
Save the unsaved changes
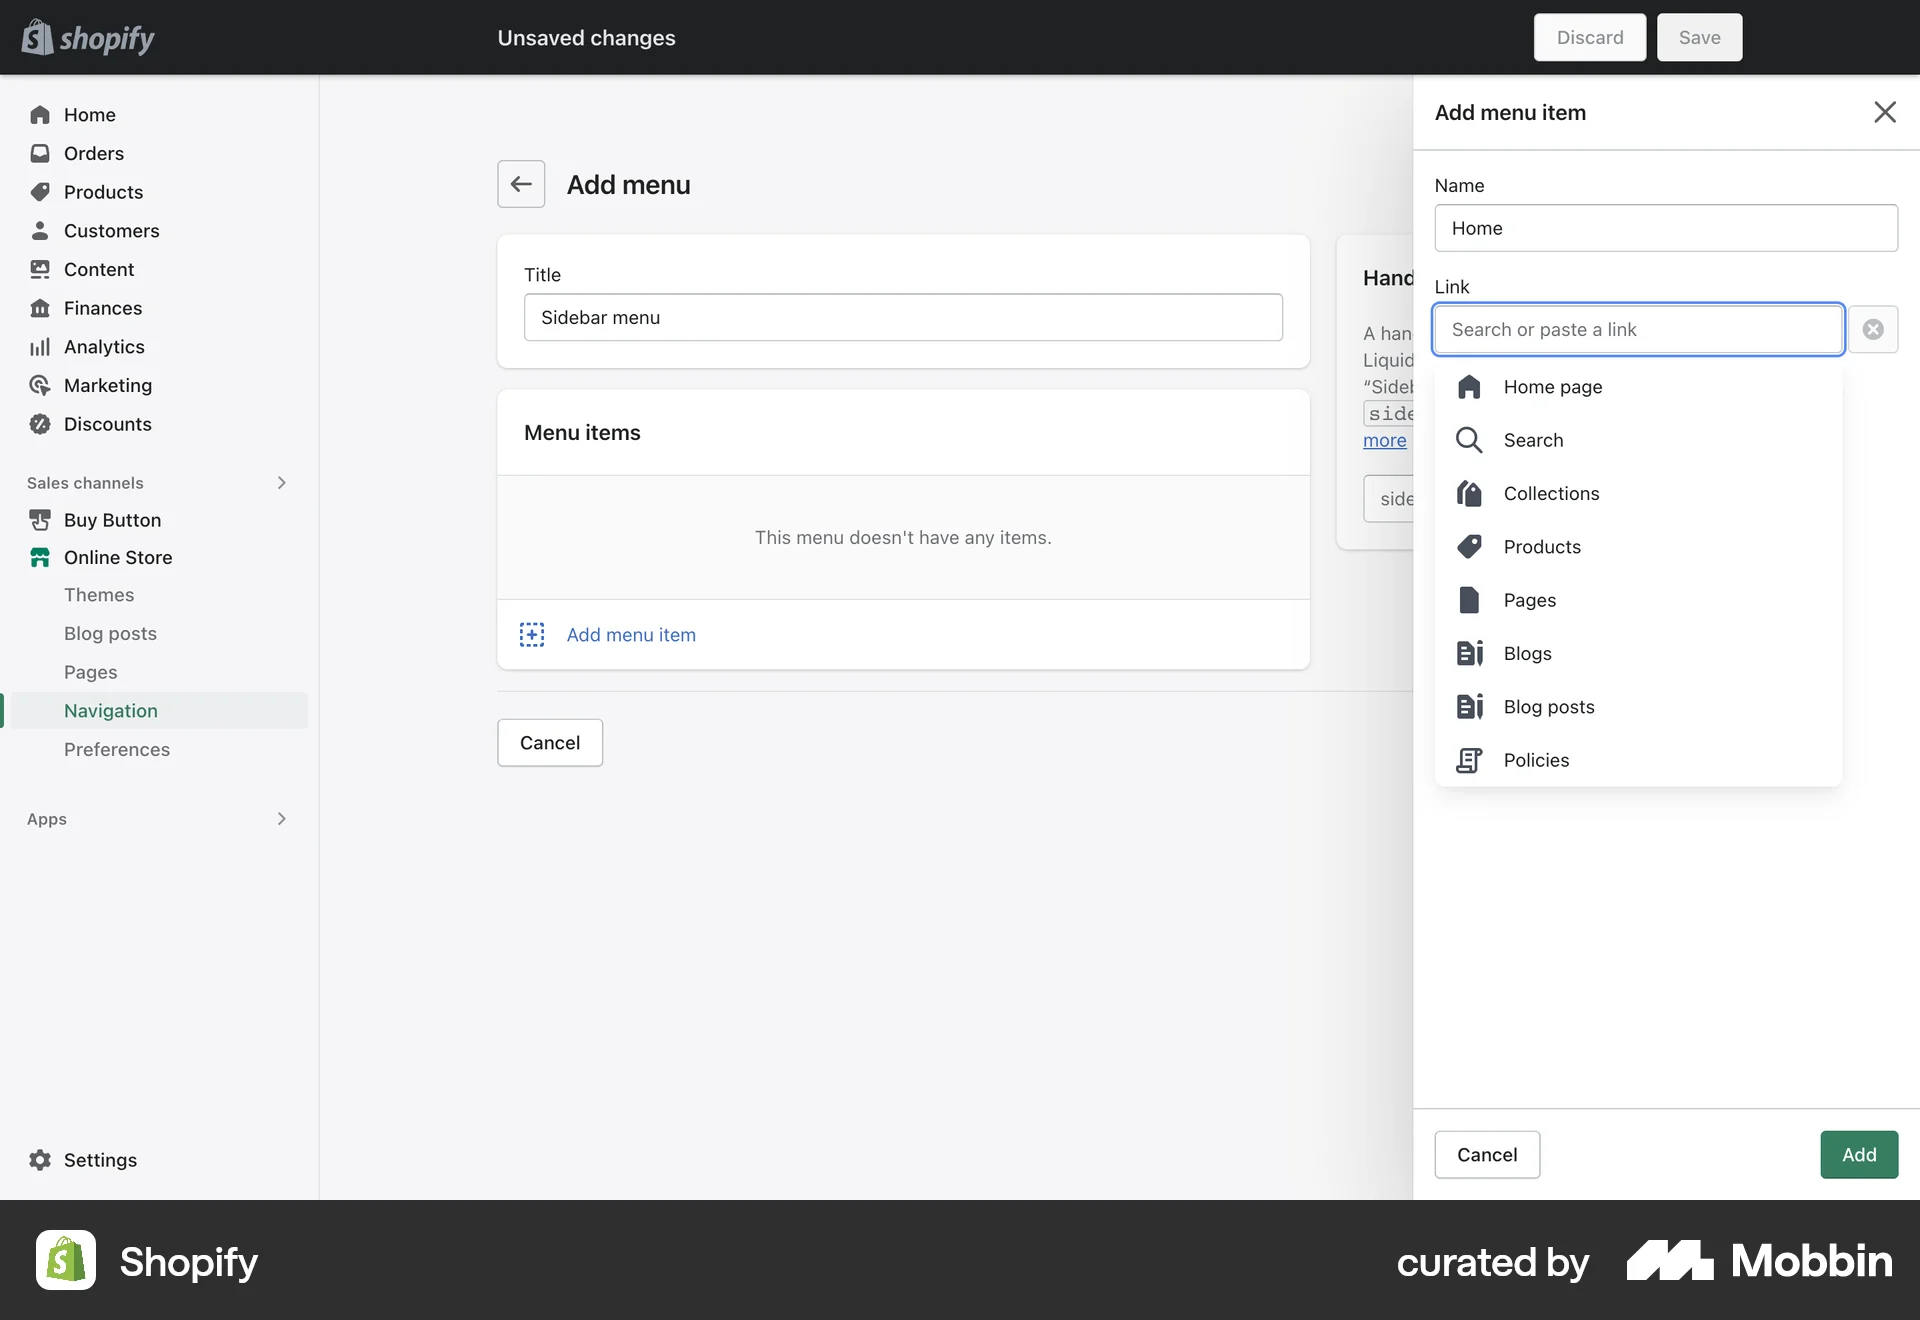1698,37
